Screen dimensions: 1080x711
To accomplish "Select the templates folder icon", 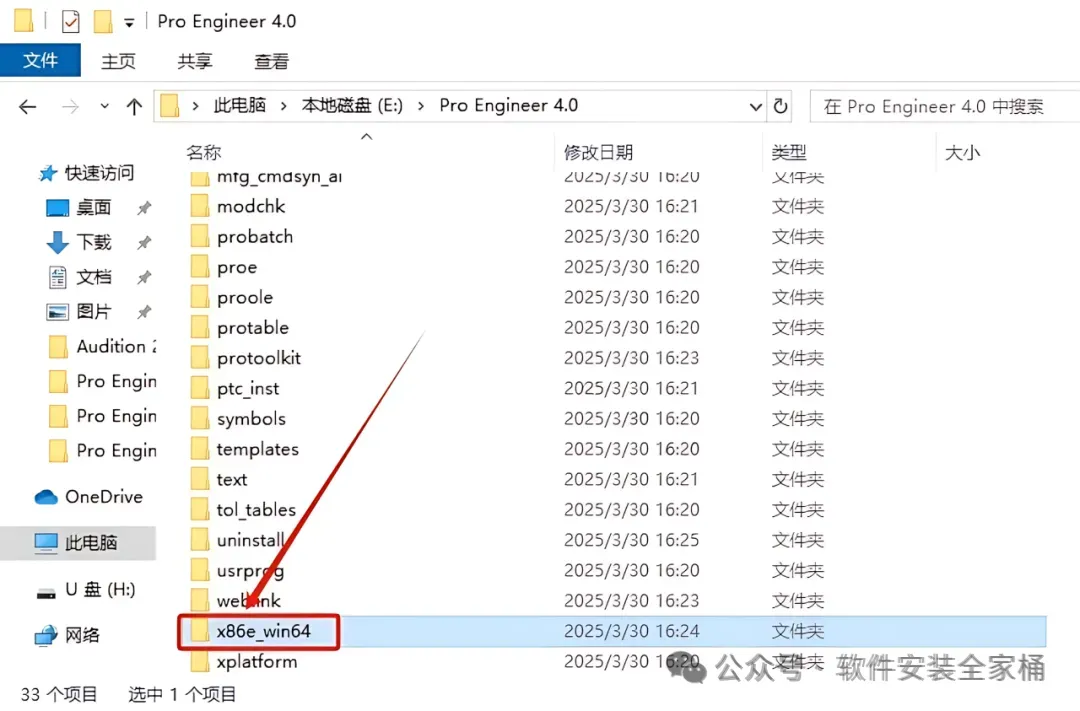I will click(x=200, y=449).
